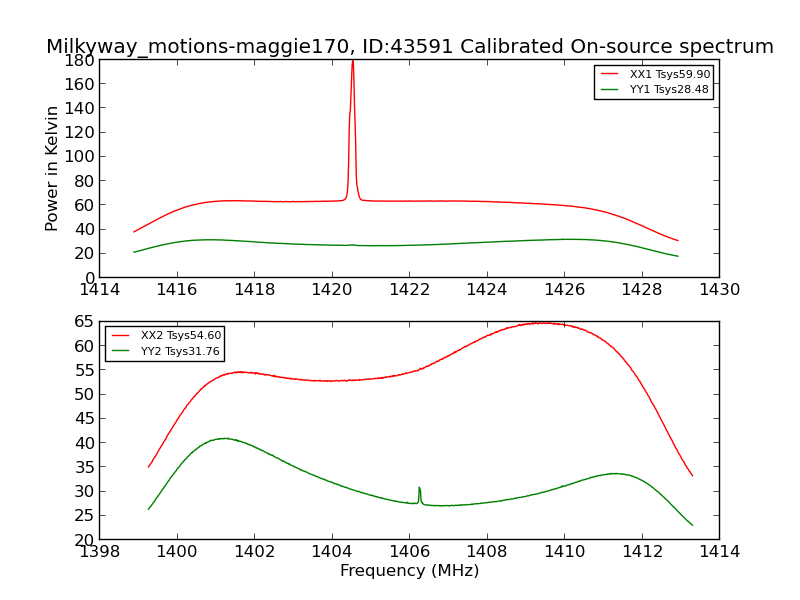Click the 180 tick label on top y-axis

(x=80, y=60)
